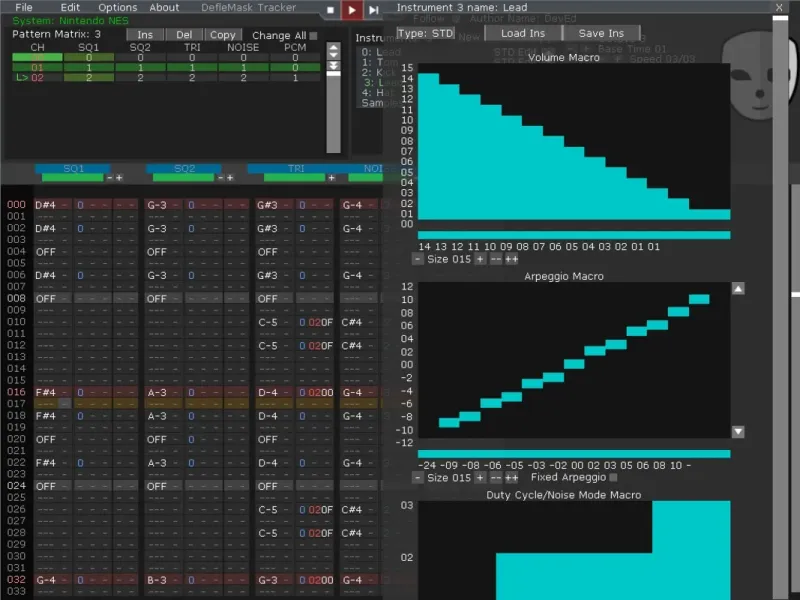This screenshot has width=800, height=600.
Task: Click the ++ button under Arpeggio Macro
Action: 512,478
